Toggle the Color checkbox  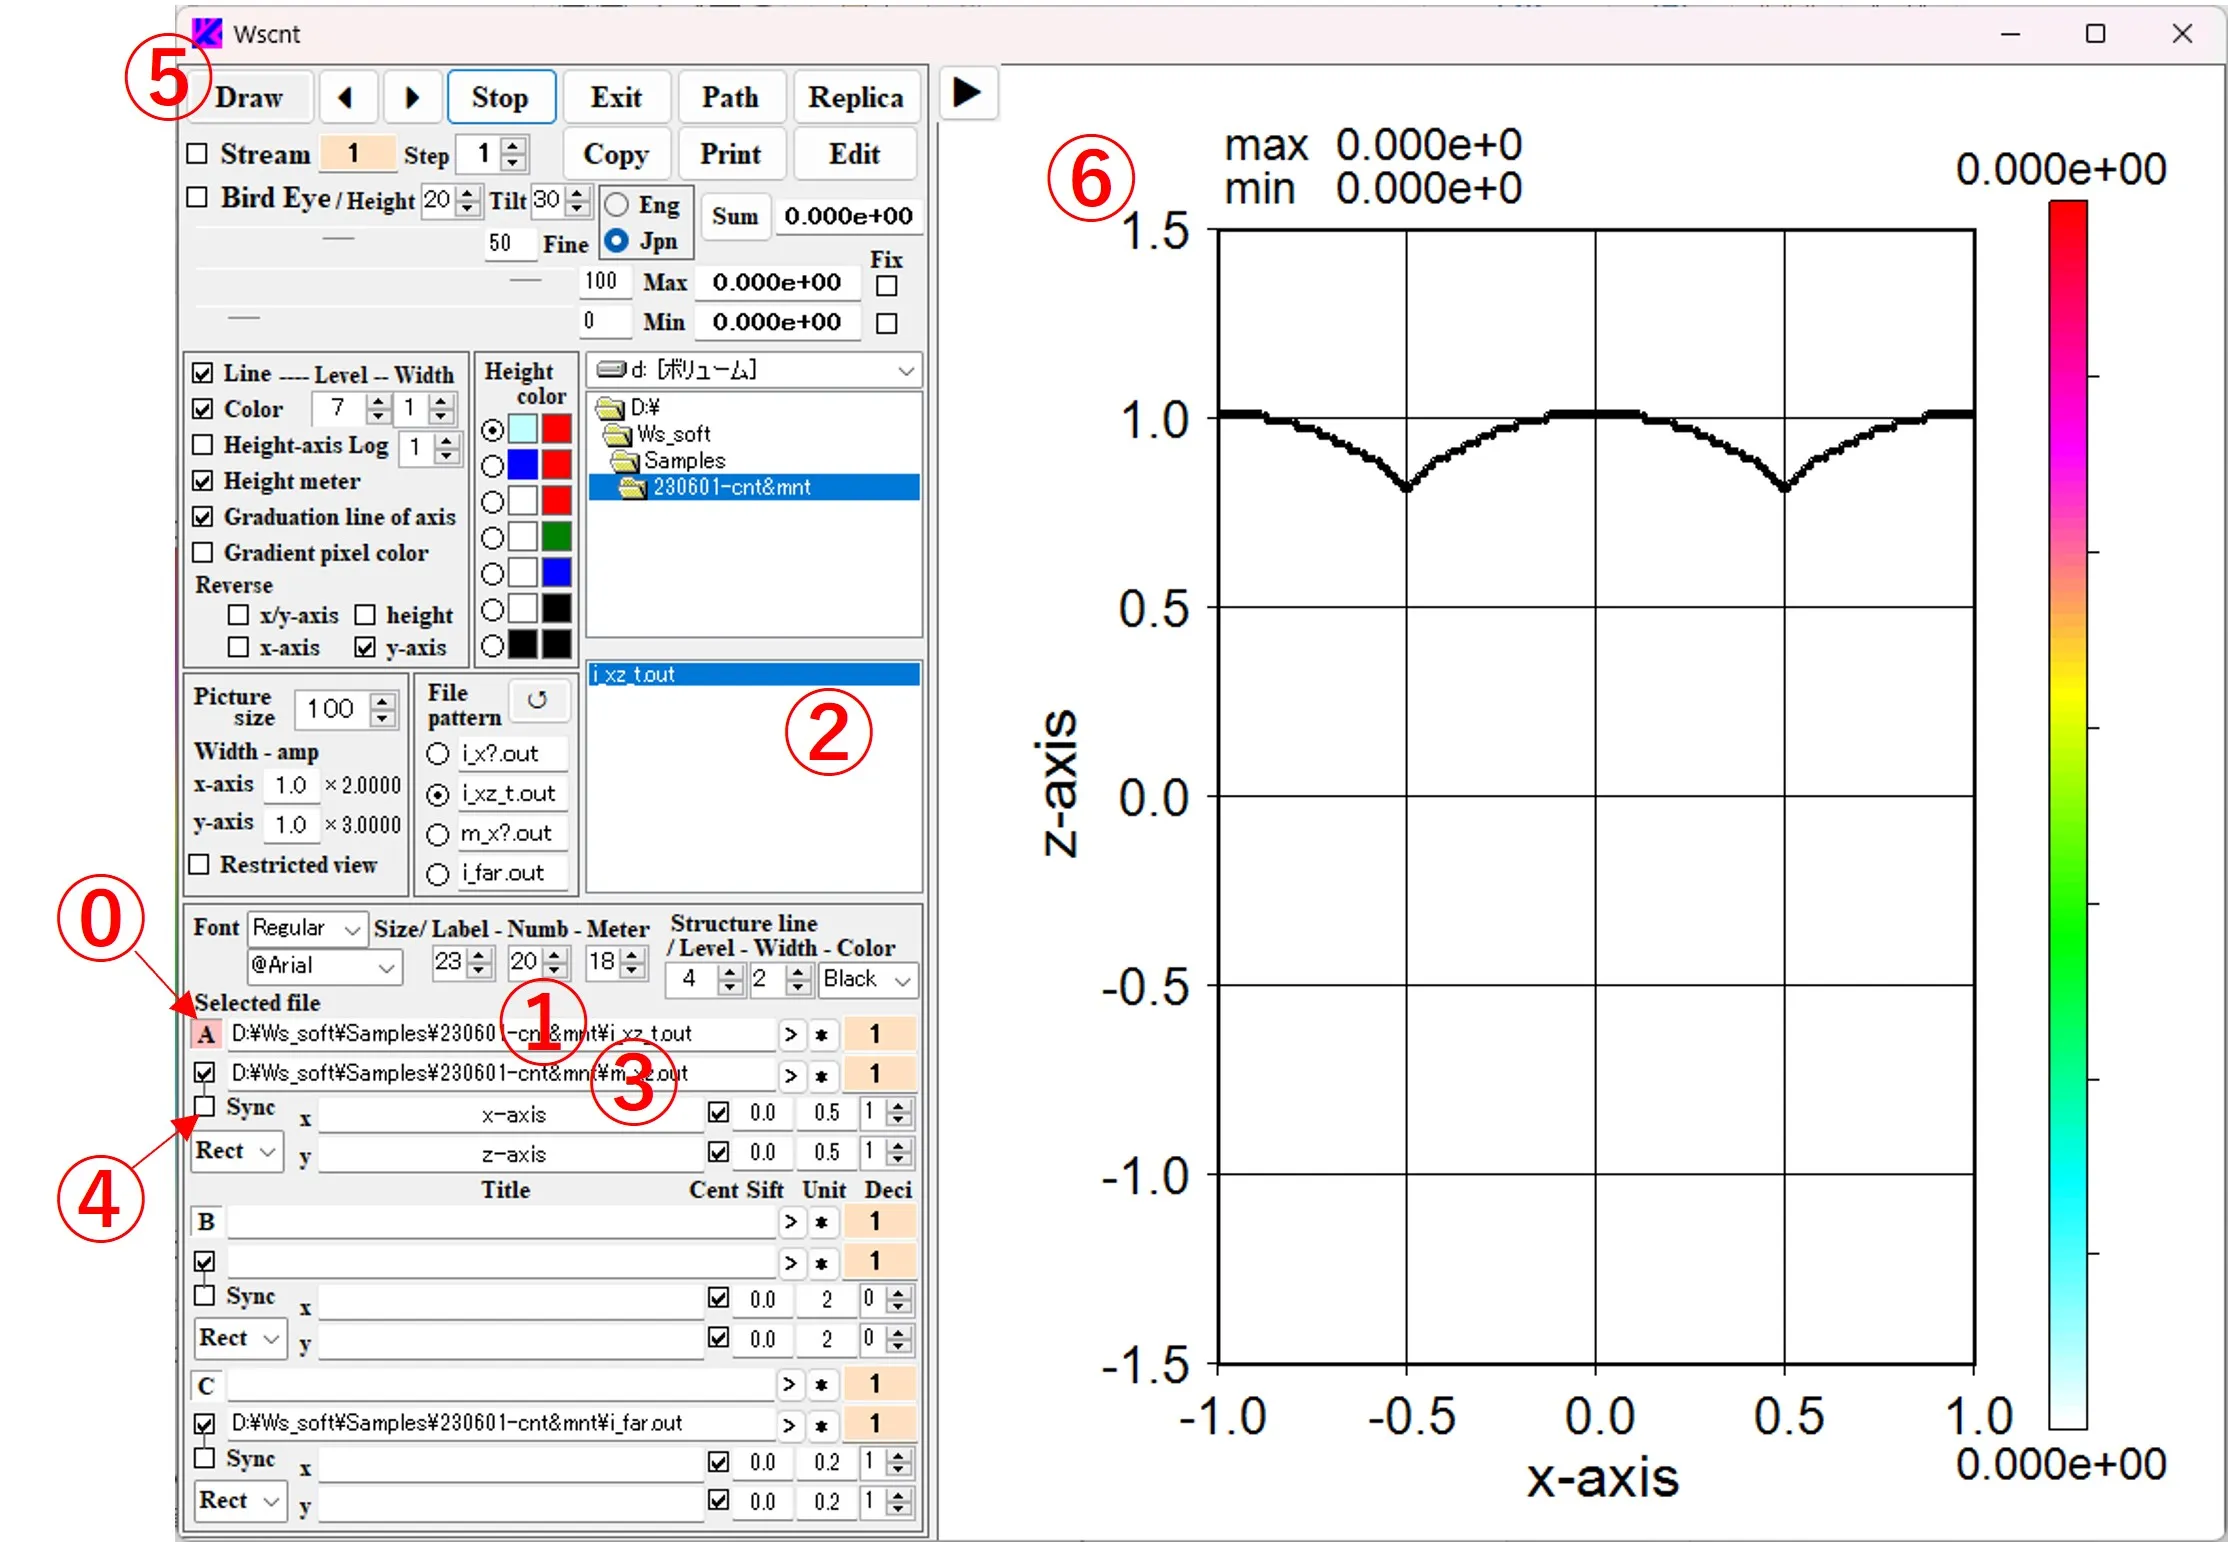203,409
